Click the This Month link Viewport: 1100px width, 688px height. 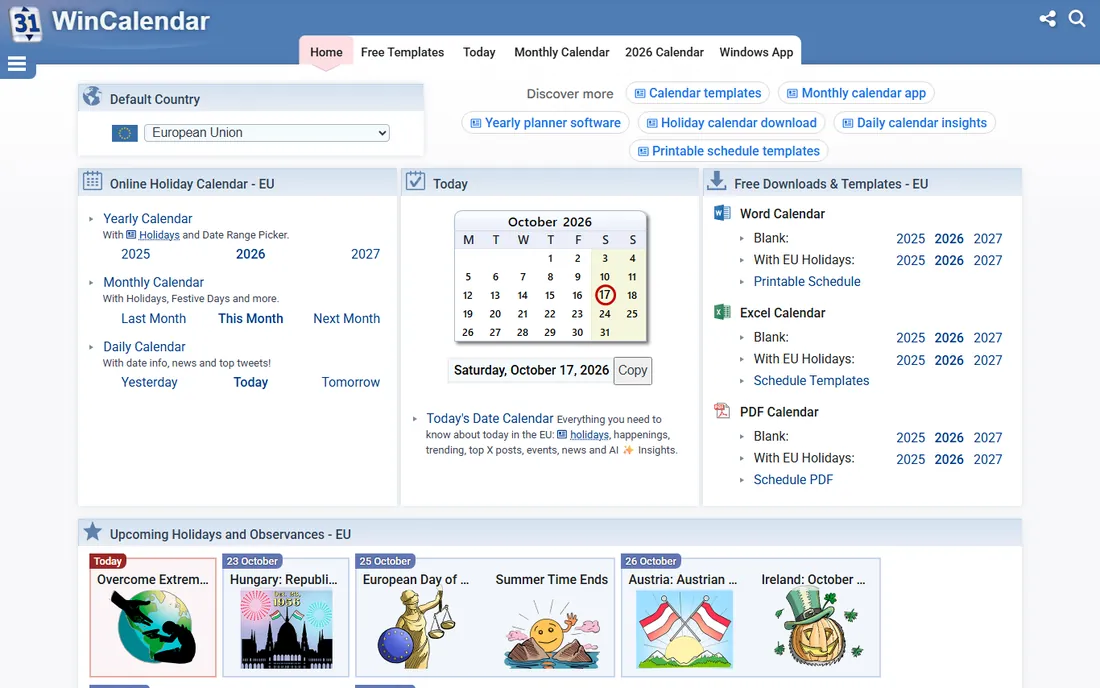[250, 318]
